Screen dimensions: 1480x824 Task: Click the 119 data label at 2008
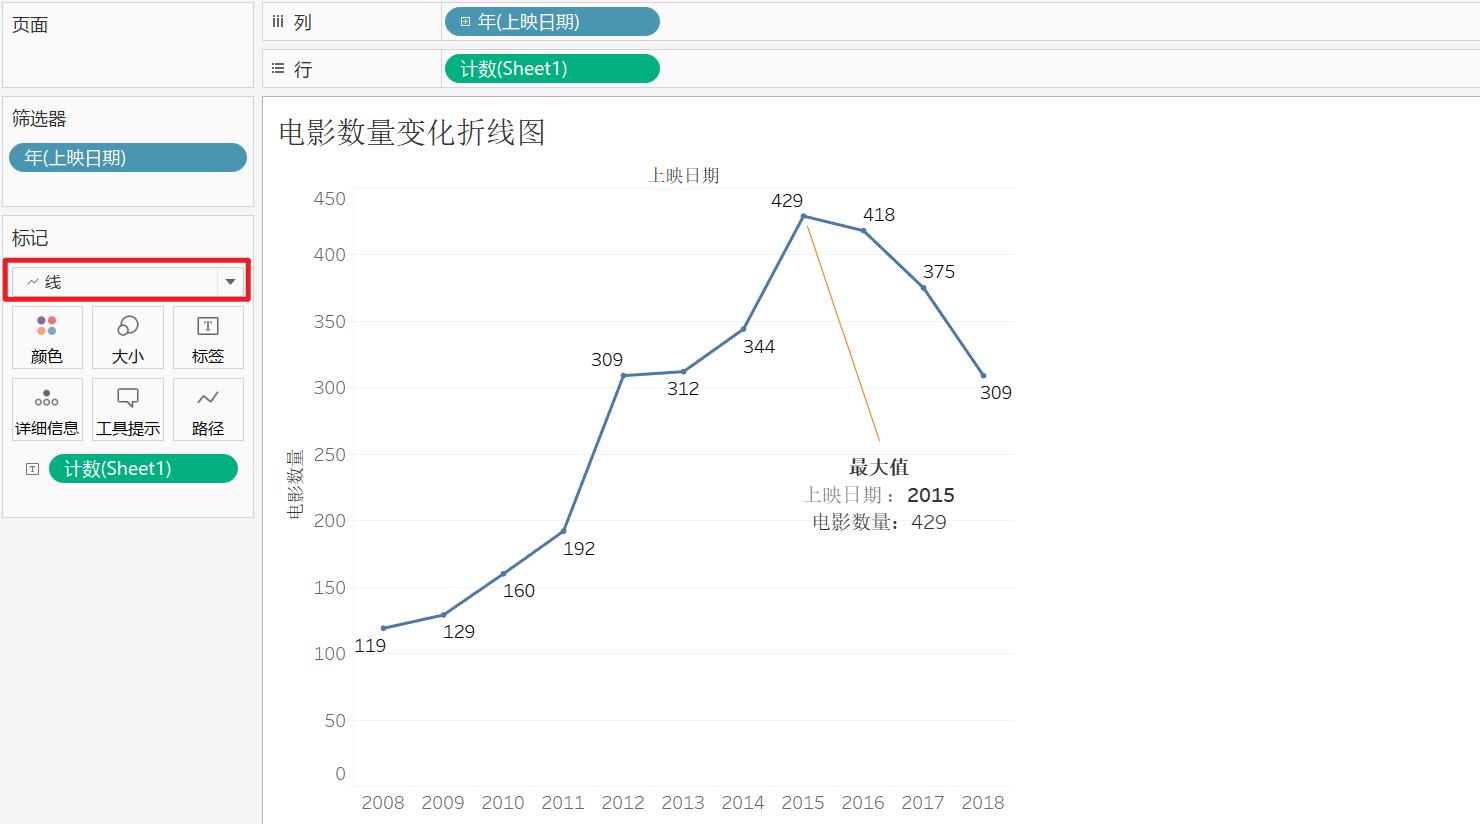[370, 646]
